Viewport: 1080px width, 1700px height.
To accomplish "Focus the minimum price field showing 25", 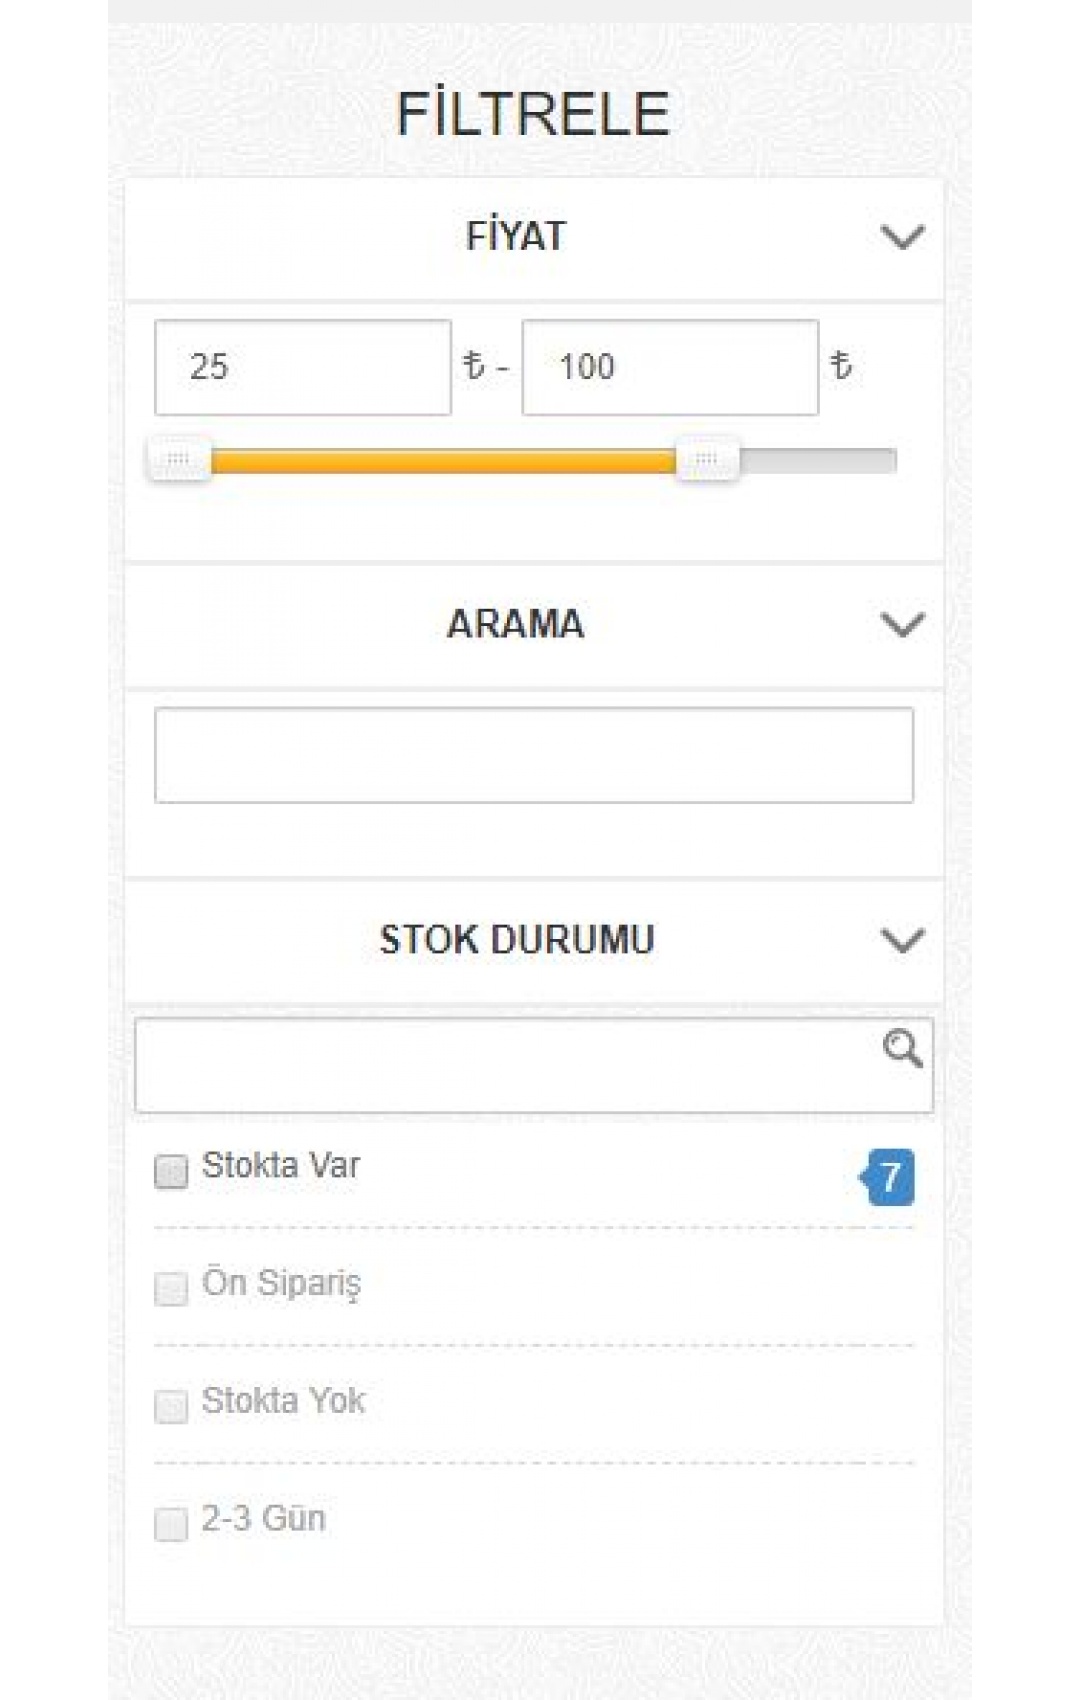I will [302, 367].
